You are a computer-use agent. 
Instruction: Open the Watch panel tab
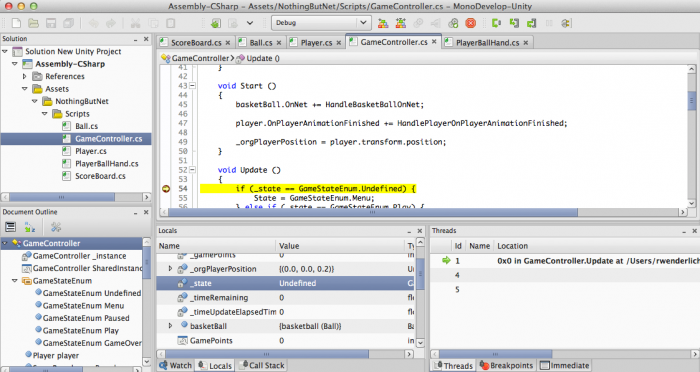pyautogui.click(x=175, y=365)
